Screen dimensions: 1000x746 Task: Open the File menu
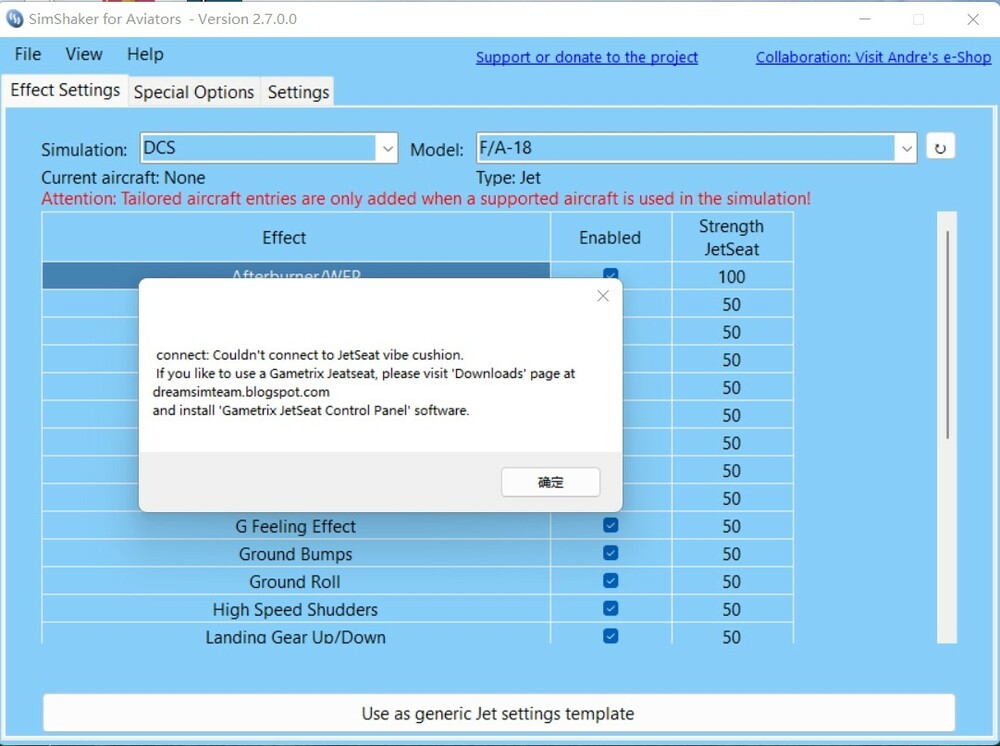coord(28,54)
